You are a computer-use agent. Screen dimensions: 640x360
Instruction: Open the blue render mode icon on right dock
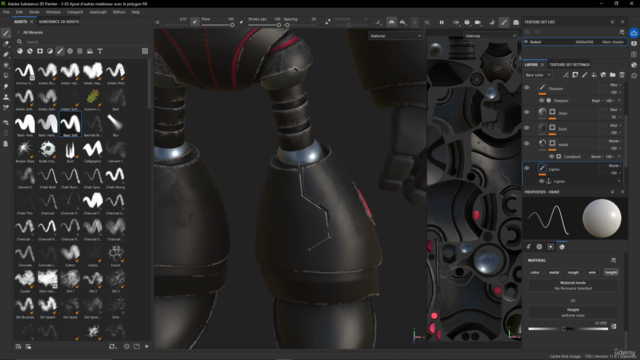click(634, 33)
